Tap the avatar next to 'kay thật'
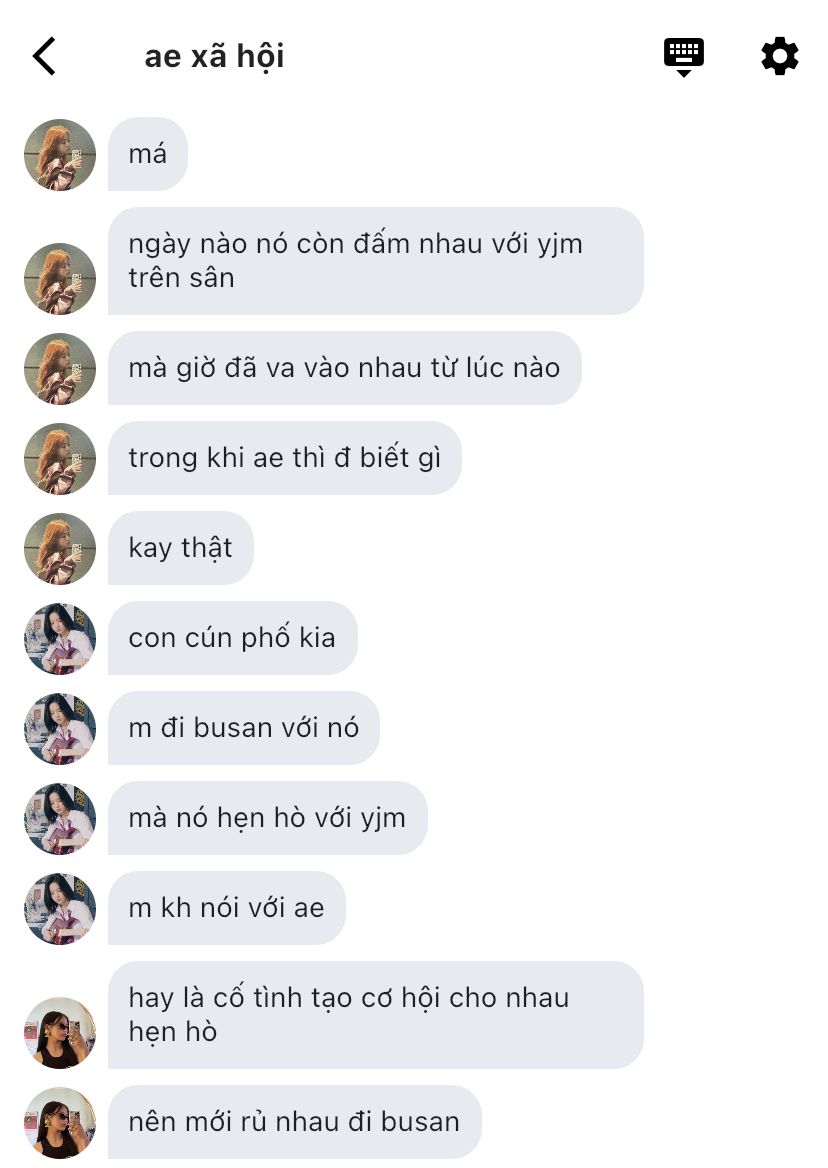Image resolution: width=828 pixels, height=1168 pixels. [60, 548]
